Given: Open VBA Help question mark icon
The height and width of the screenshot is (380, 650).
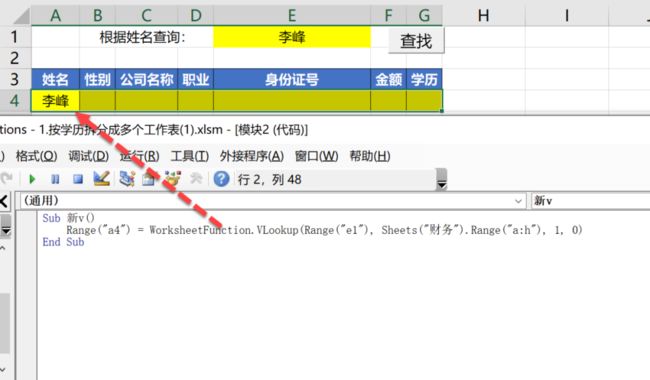Looking at the screenshot, I should (221, 179).
